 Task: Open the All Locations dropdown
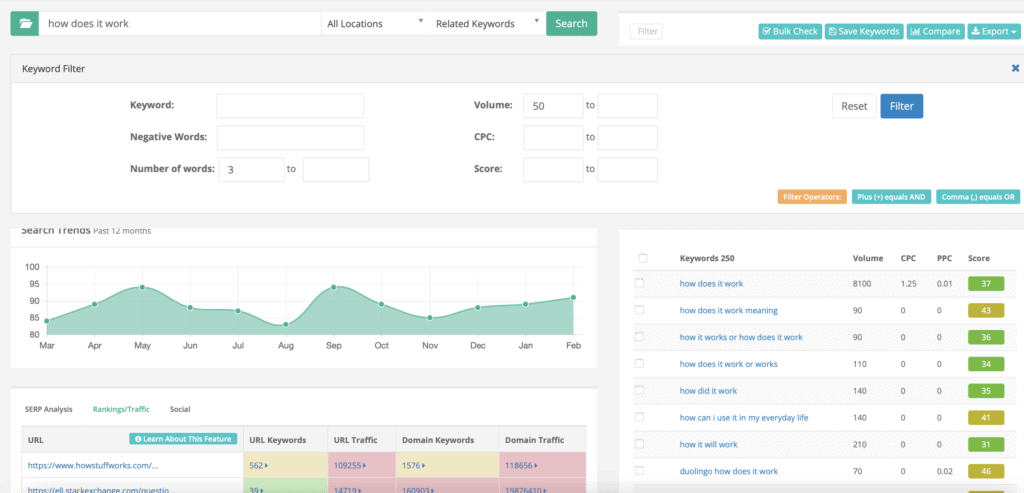point(376,24)
